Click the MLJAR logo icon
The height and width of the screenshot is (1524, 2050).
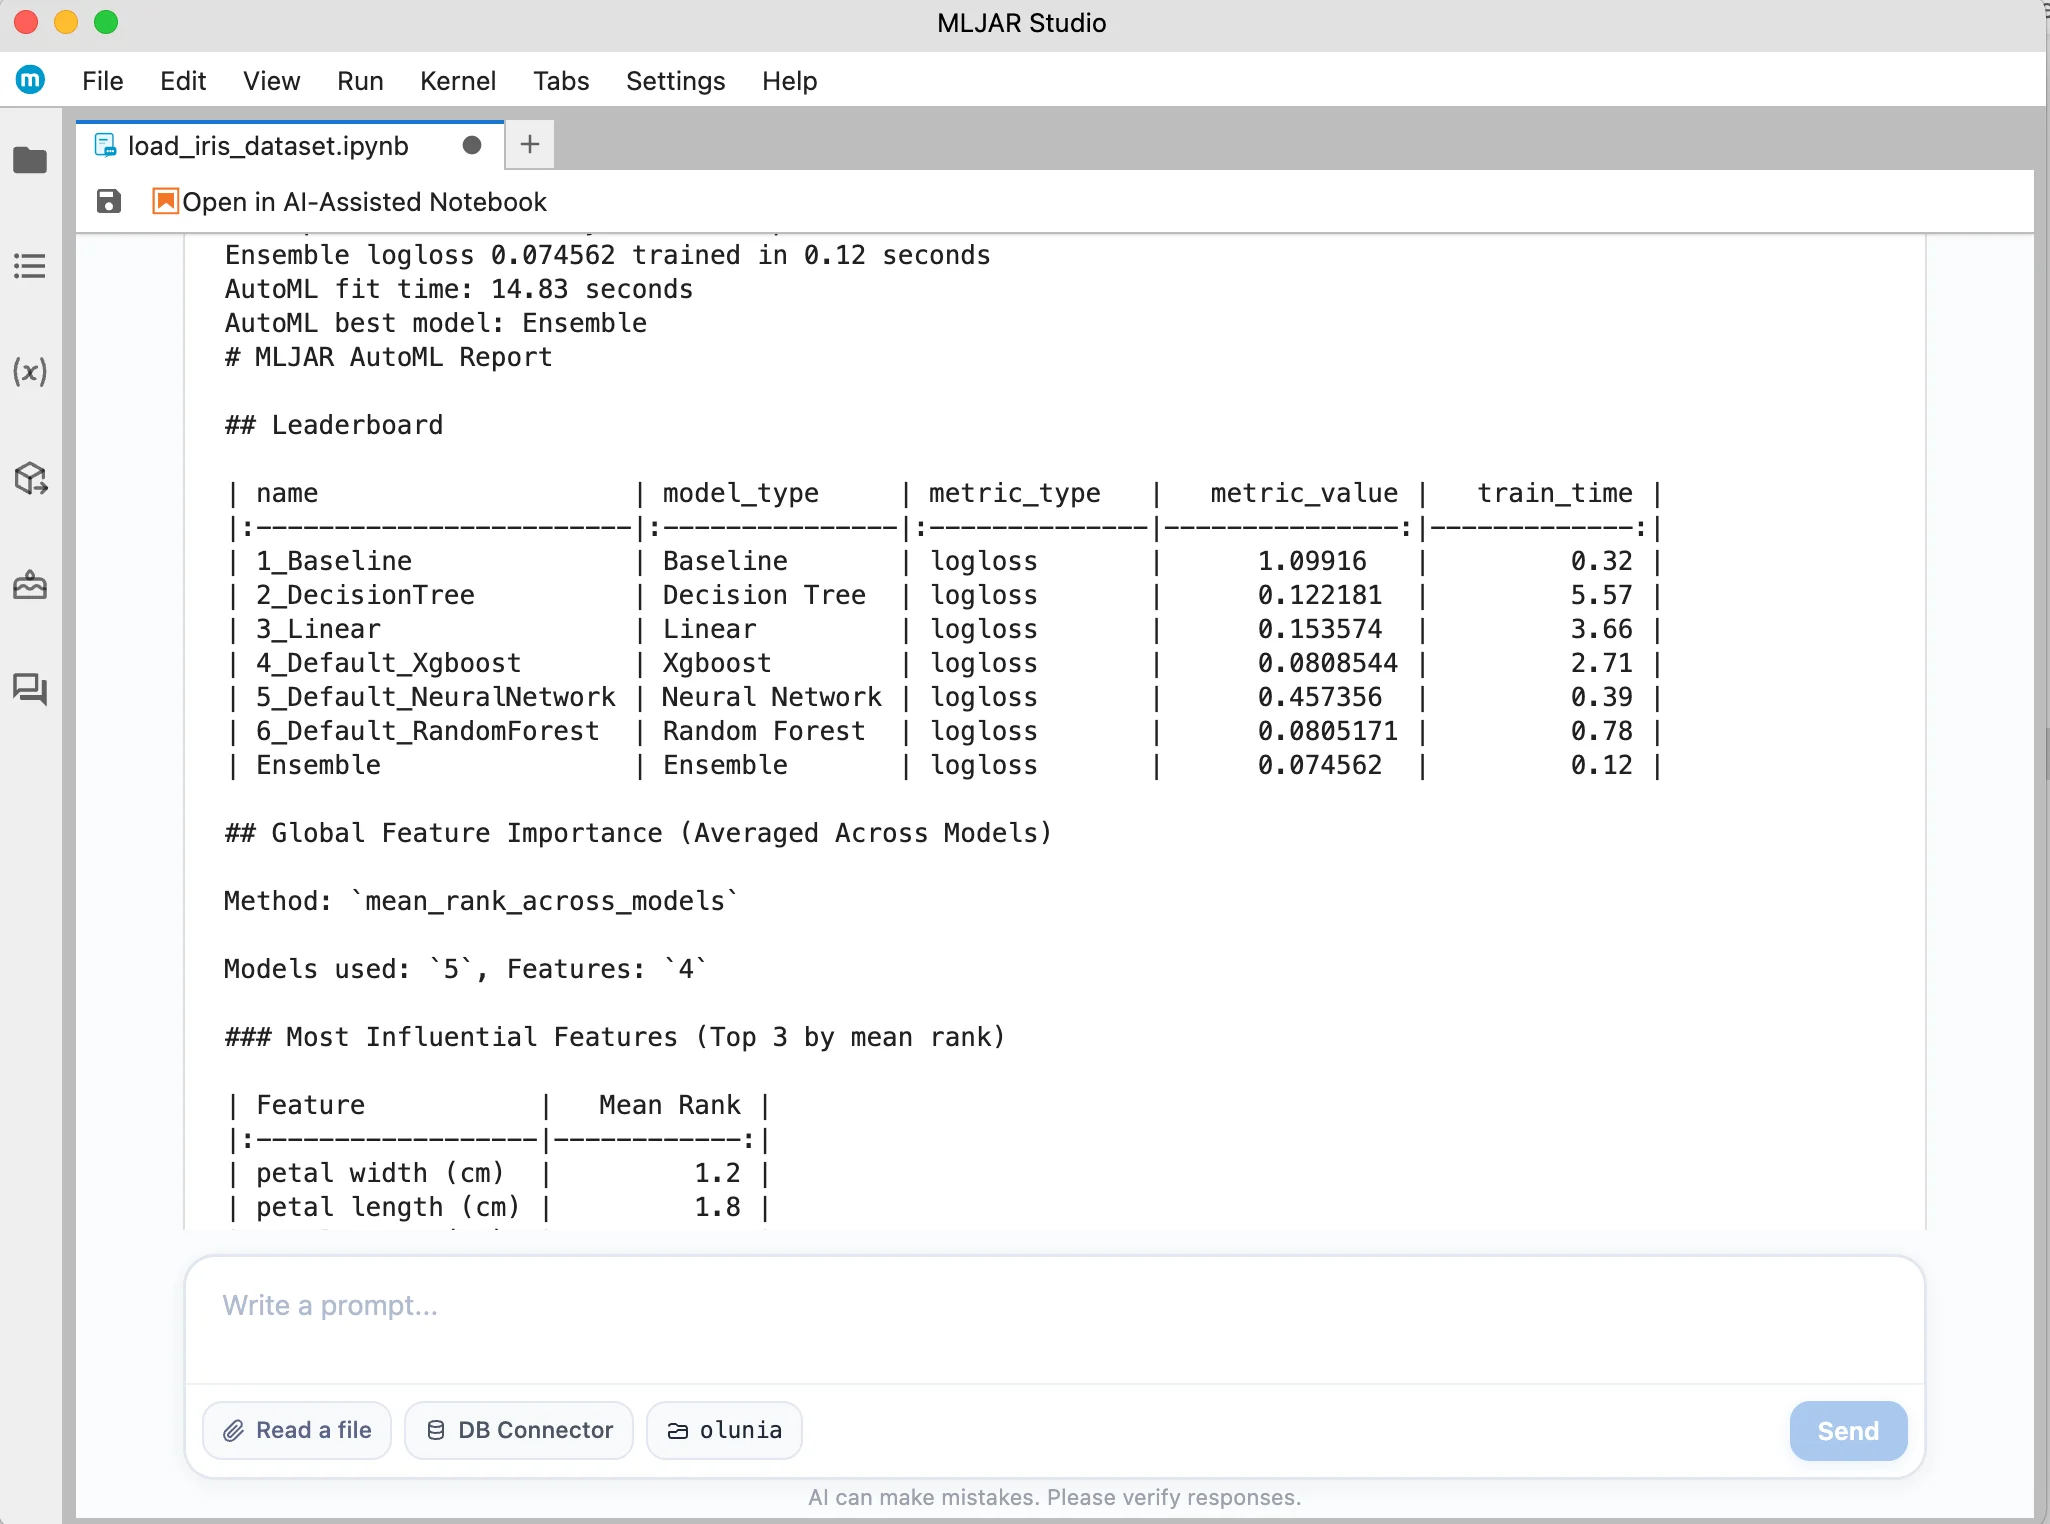click(x=31, y=80)
